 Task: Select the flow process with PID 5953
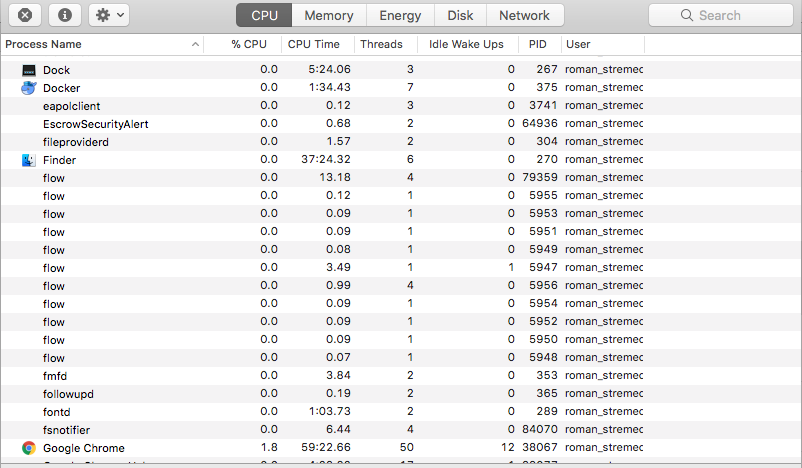click(54, 214)
